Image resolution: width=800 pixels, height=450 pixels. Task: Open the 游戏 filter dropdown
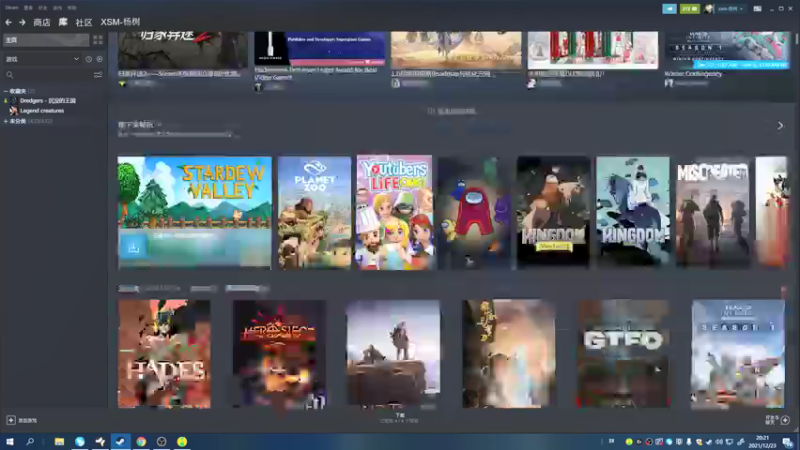(x=42, y=59)
